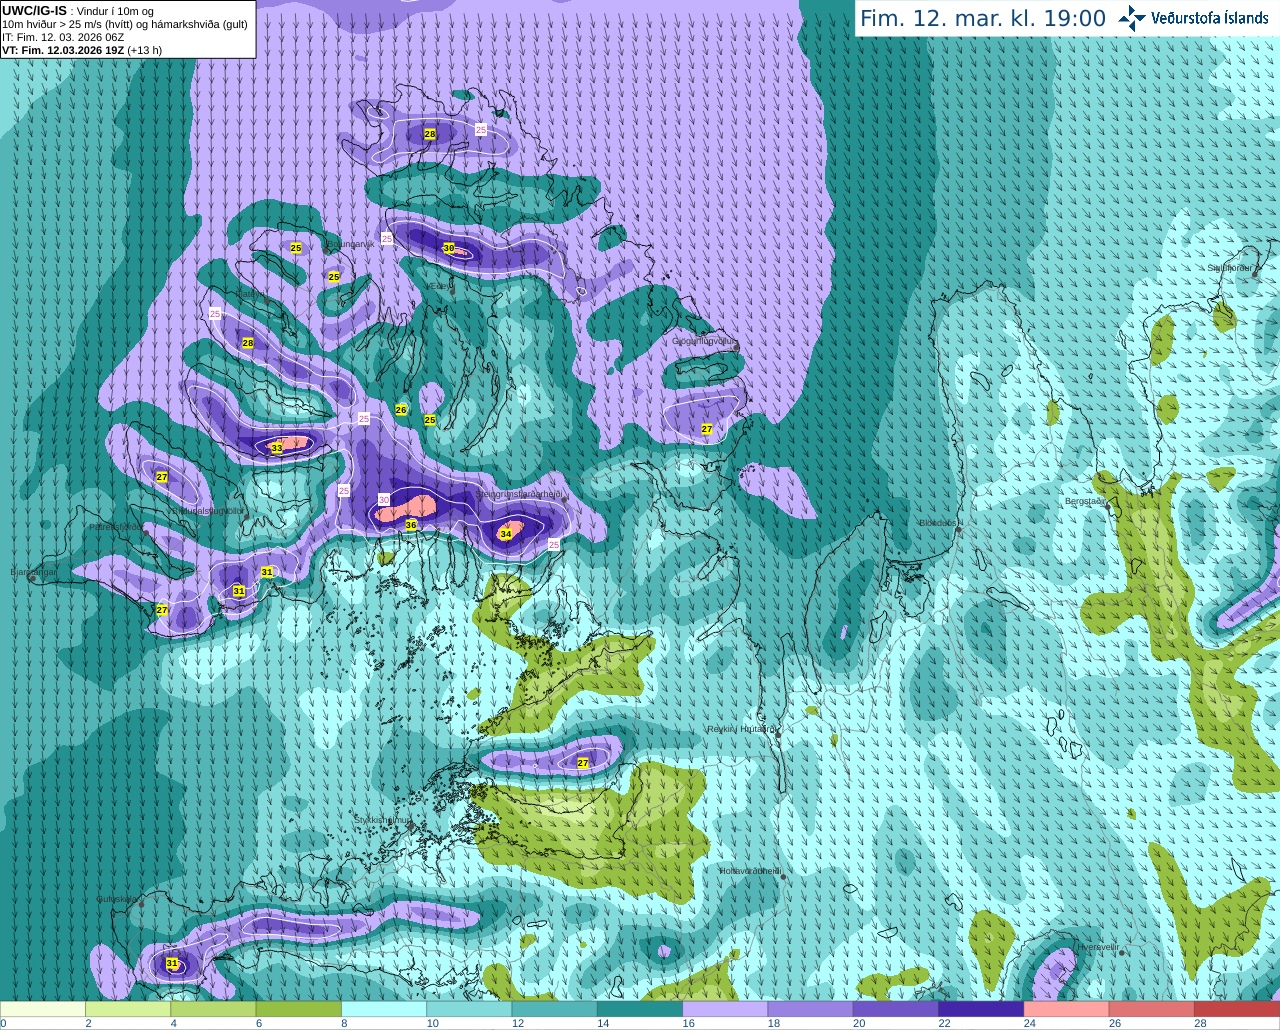The image size is (1280, 1030).
Task: Select the 6–8 m/s olive green legend swatch
Action: click(x=299, y=1009)
